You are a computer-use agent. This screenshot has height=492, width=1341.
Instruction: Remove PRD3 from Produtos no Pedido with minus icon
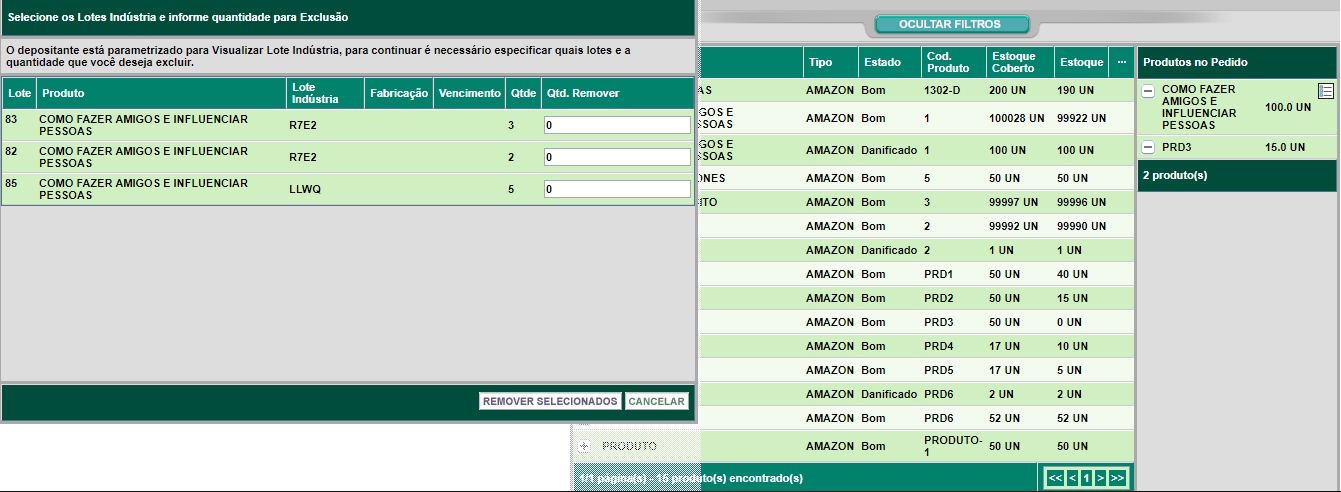1149,148
